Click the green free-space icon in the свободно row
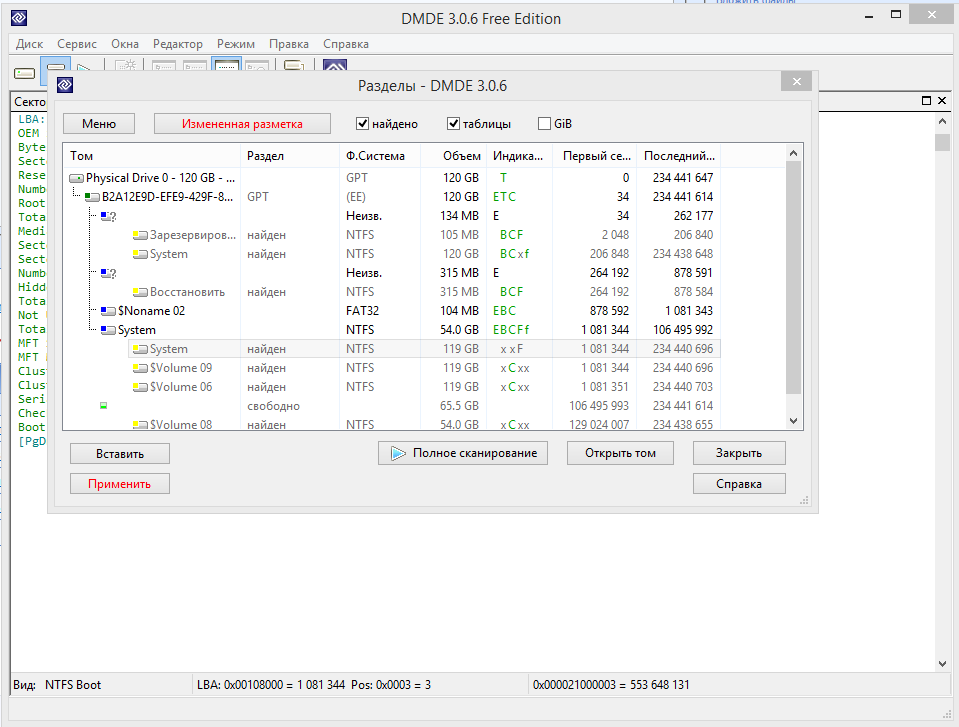 coord(103,405)
